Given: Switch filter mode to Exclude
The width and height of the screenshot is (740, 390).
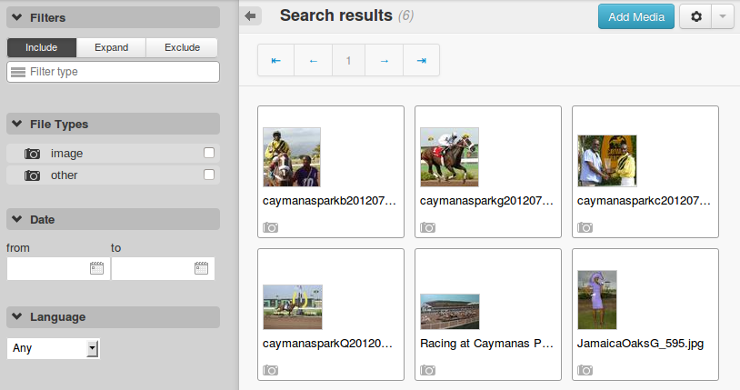Looking at the screenshot, I should click(182, 48).
